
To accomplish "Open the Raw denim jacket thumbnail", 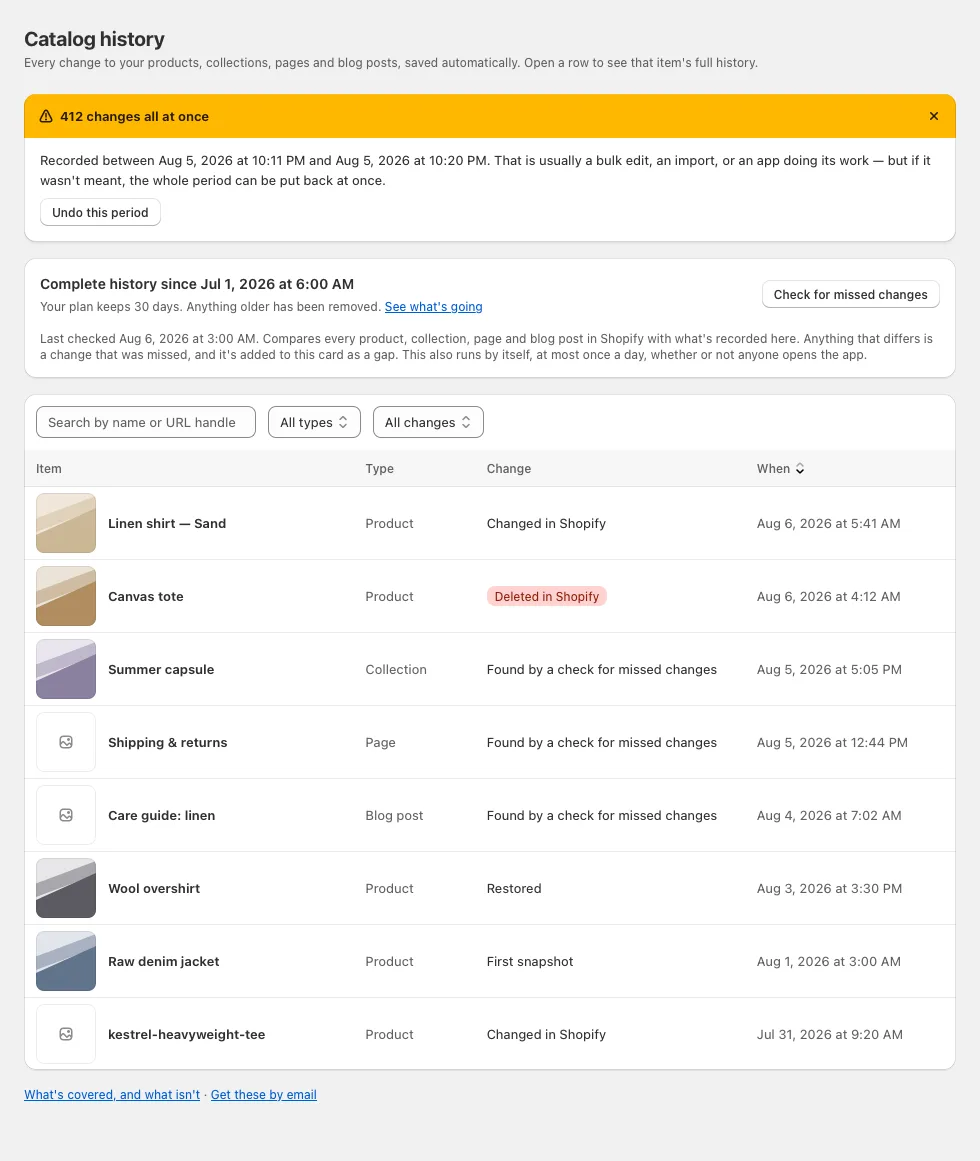I will tap(66, 961).
